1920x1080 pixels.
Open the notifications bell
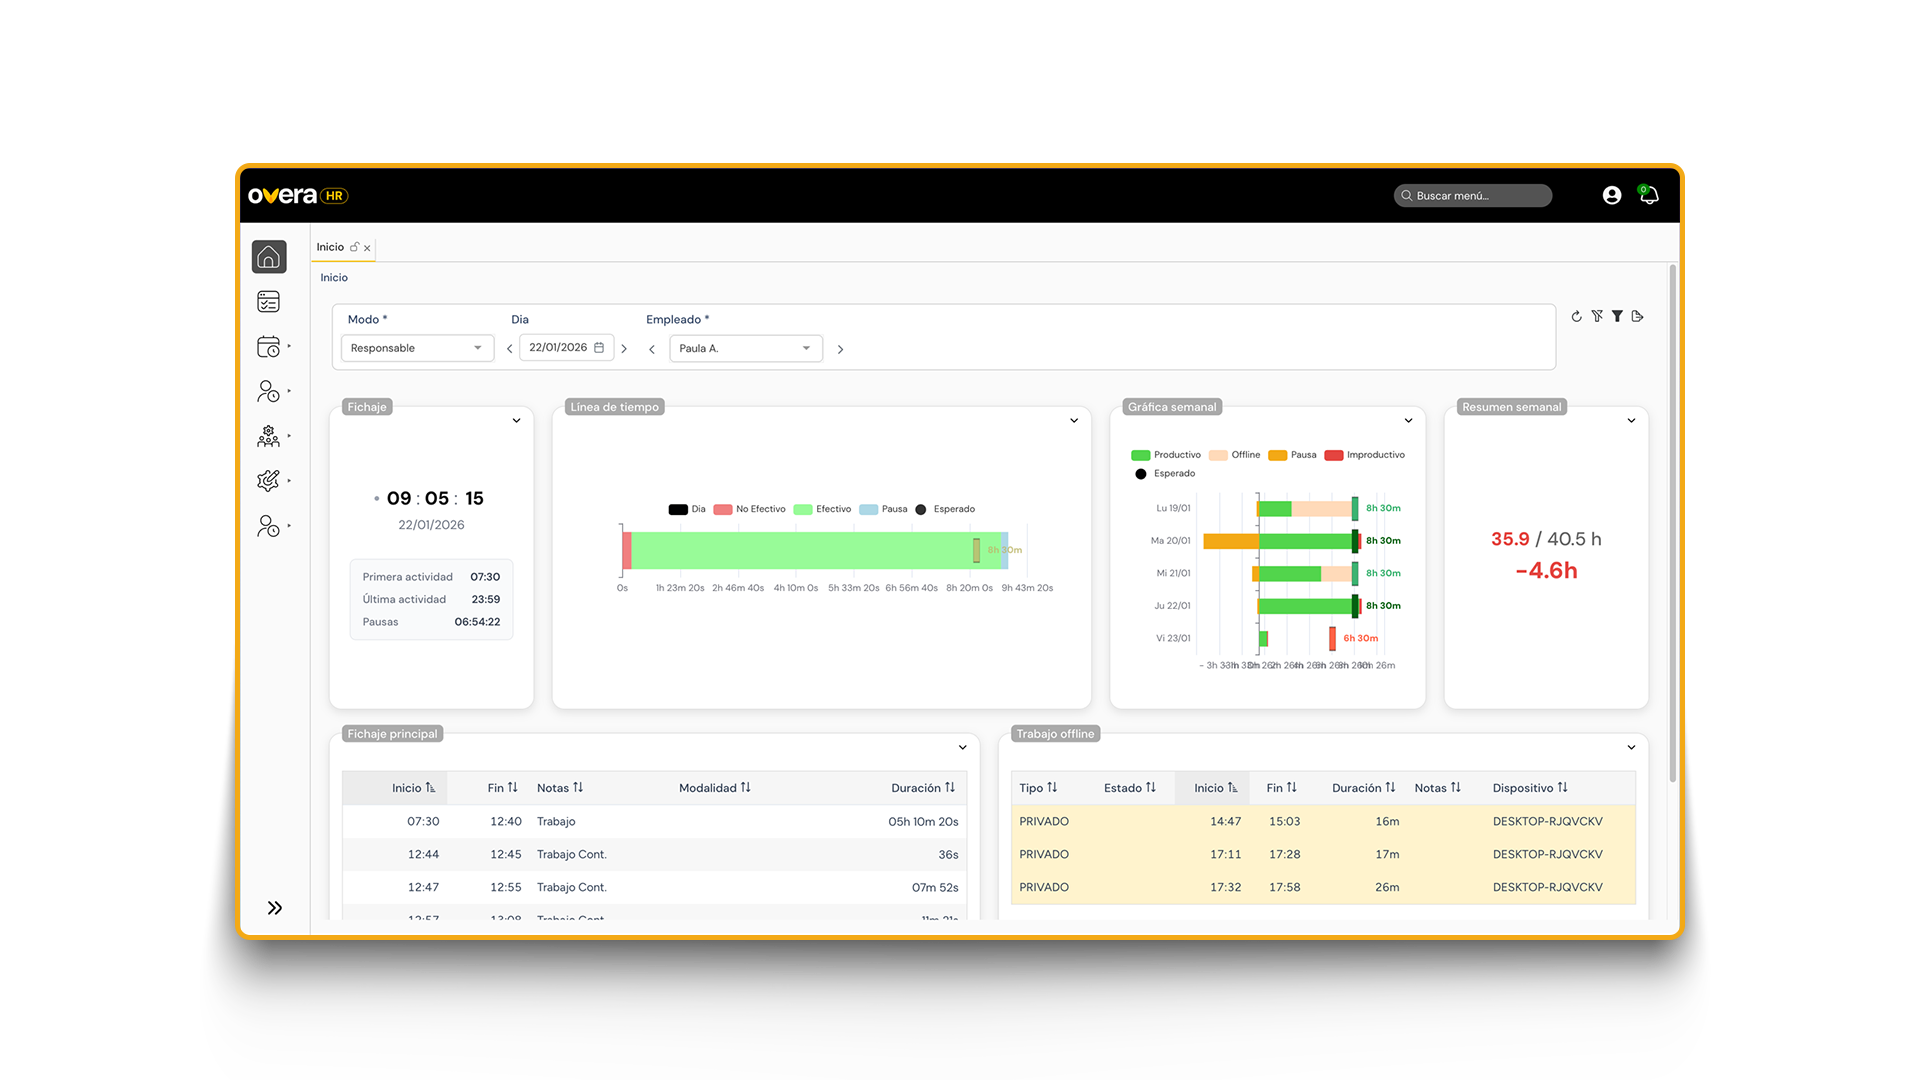(1649, 195)
